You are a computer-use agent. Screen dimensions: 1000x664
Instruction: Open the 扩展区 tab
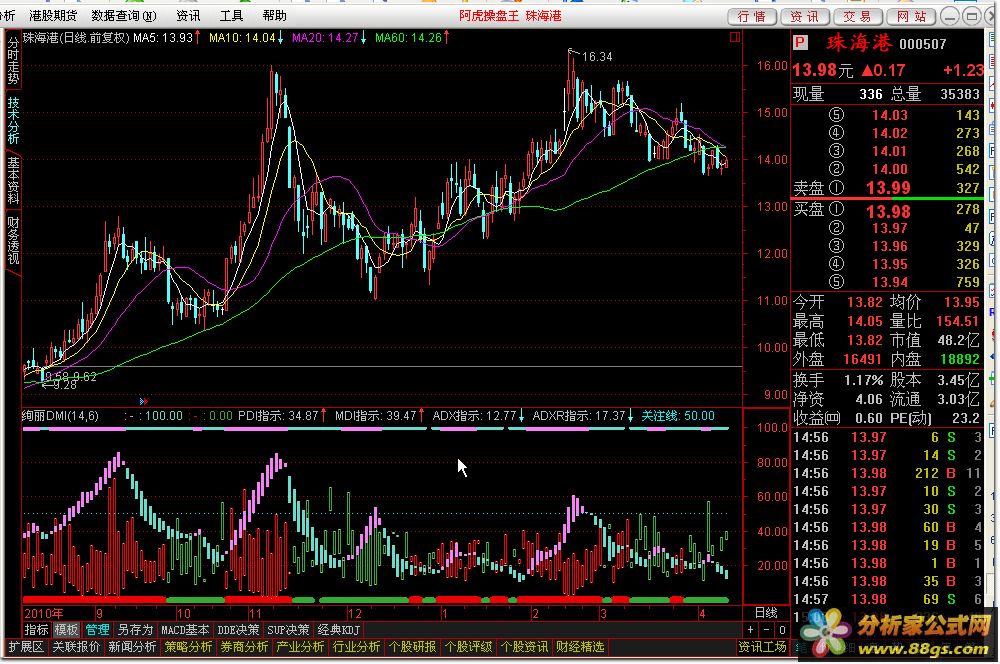[x=26, y=647]
